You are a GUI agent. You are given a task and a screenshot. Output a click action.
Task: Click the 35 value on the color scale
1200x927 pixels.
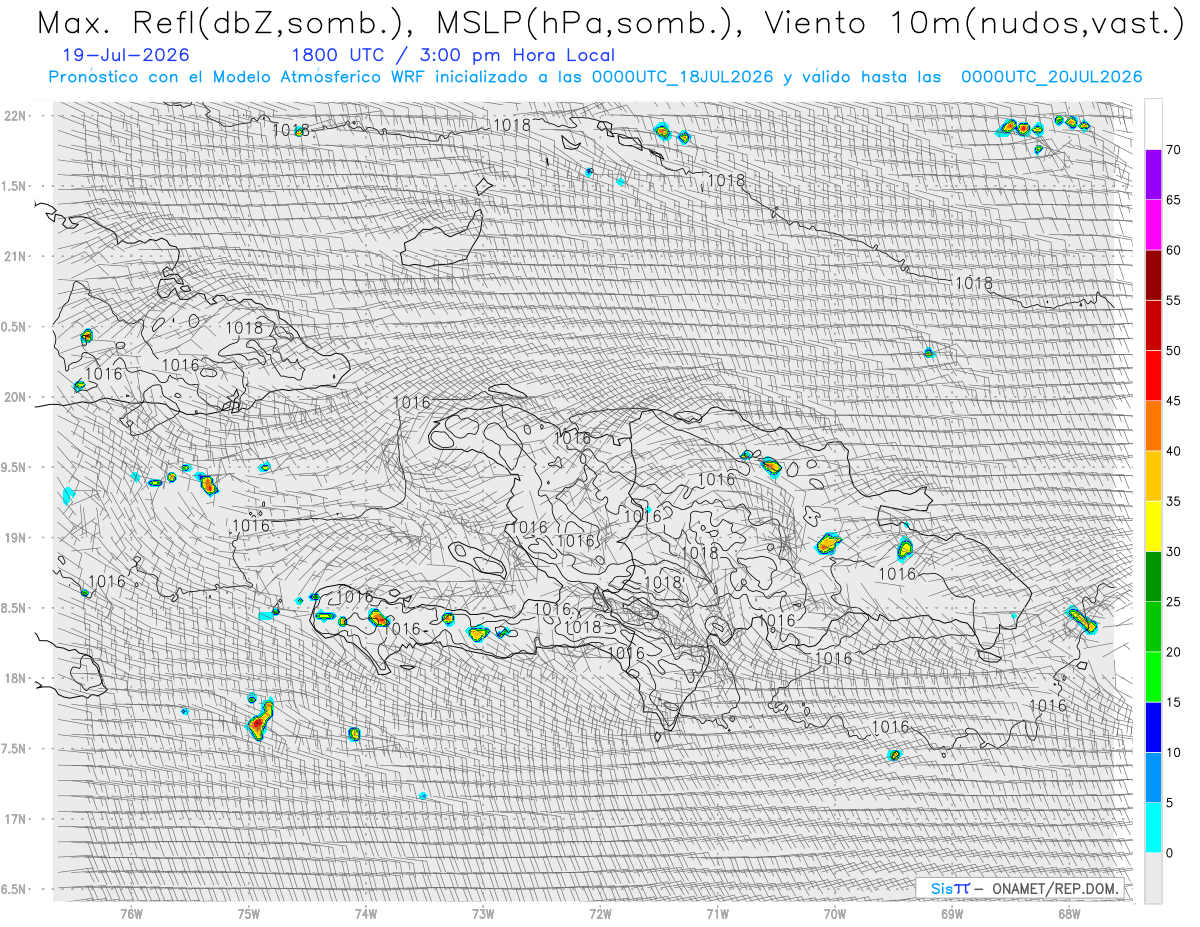pos(1174,501)
